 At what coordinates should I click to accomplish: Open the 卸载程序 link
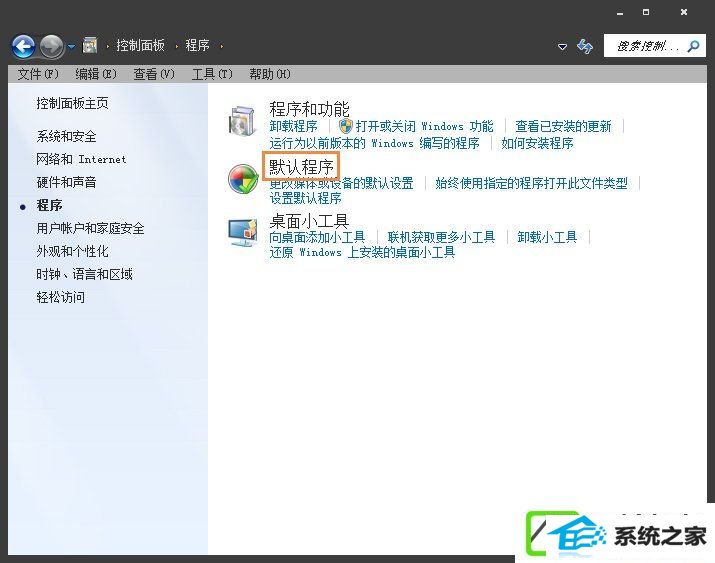pyautogui.click(x=293, y=126)
